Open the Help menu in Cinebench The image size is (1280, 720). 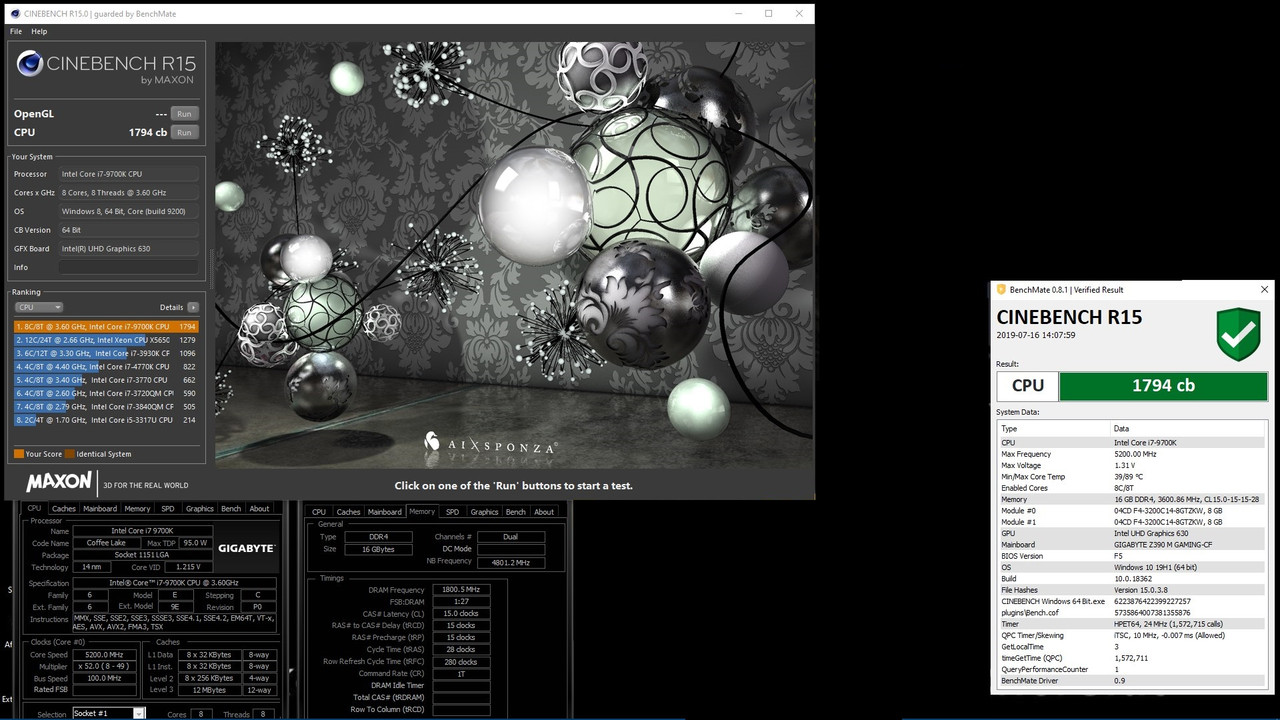point(39,32)
